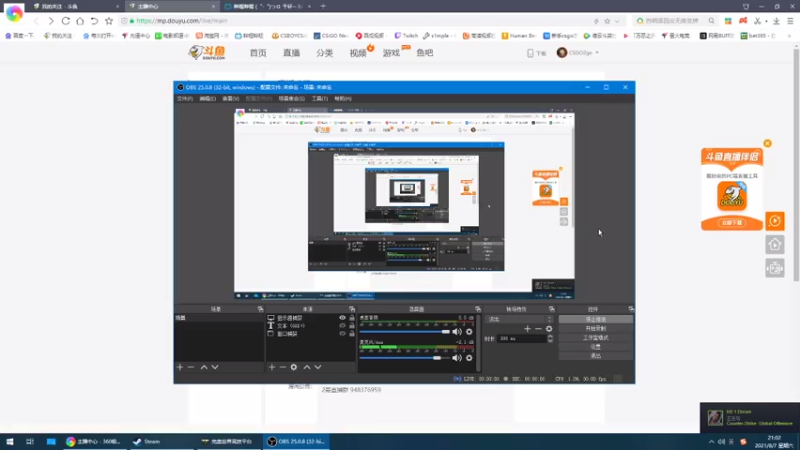Pop out the Controls dock panel
The width and height of the screenshot is (800, 450).
click(x=631, y=309)
